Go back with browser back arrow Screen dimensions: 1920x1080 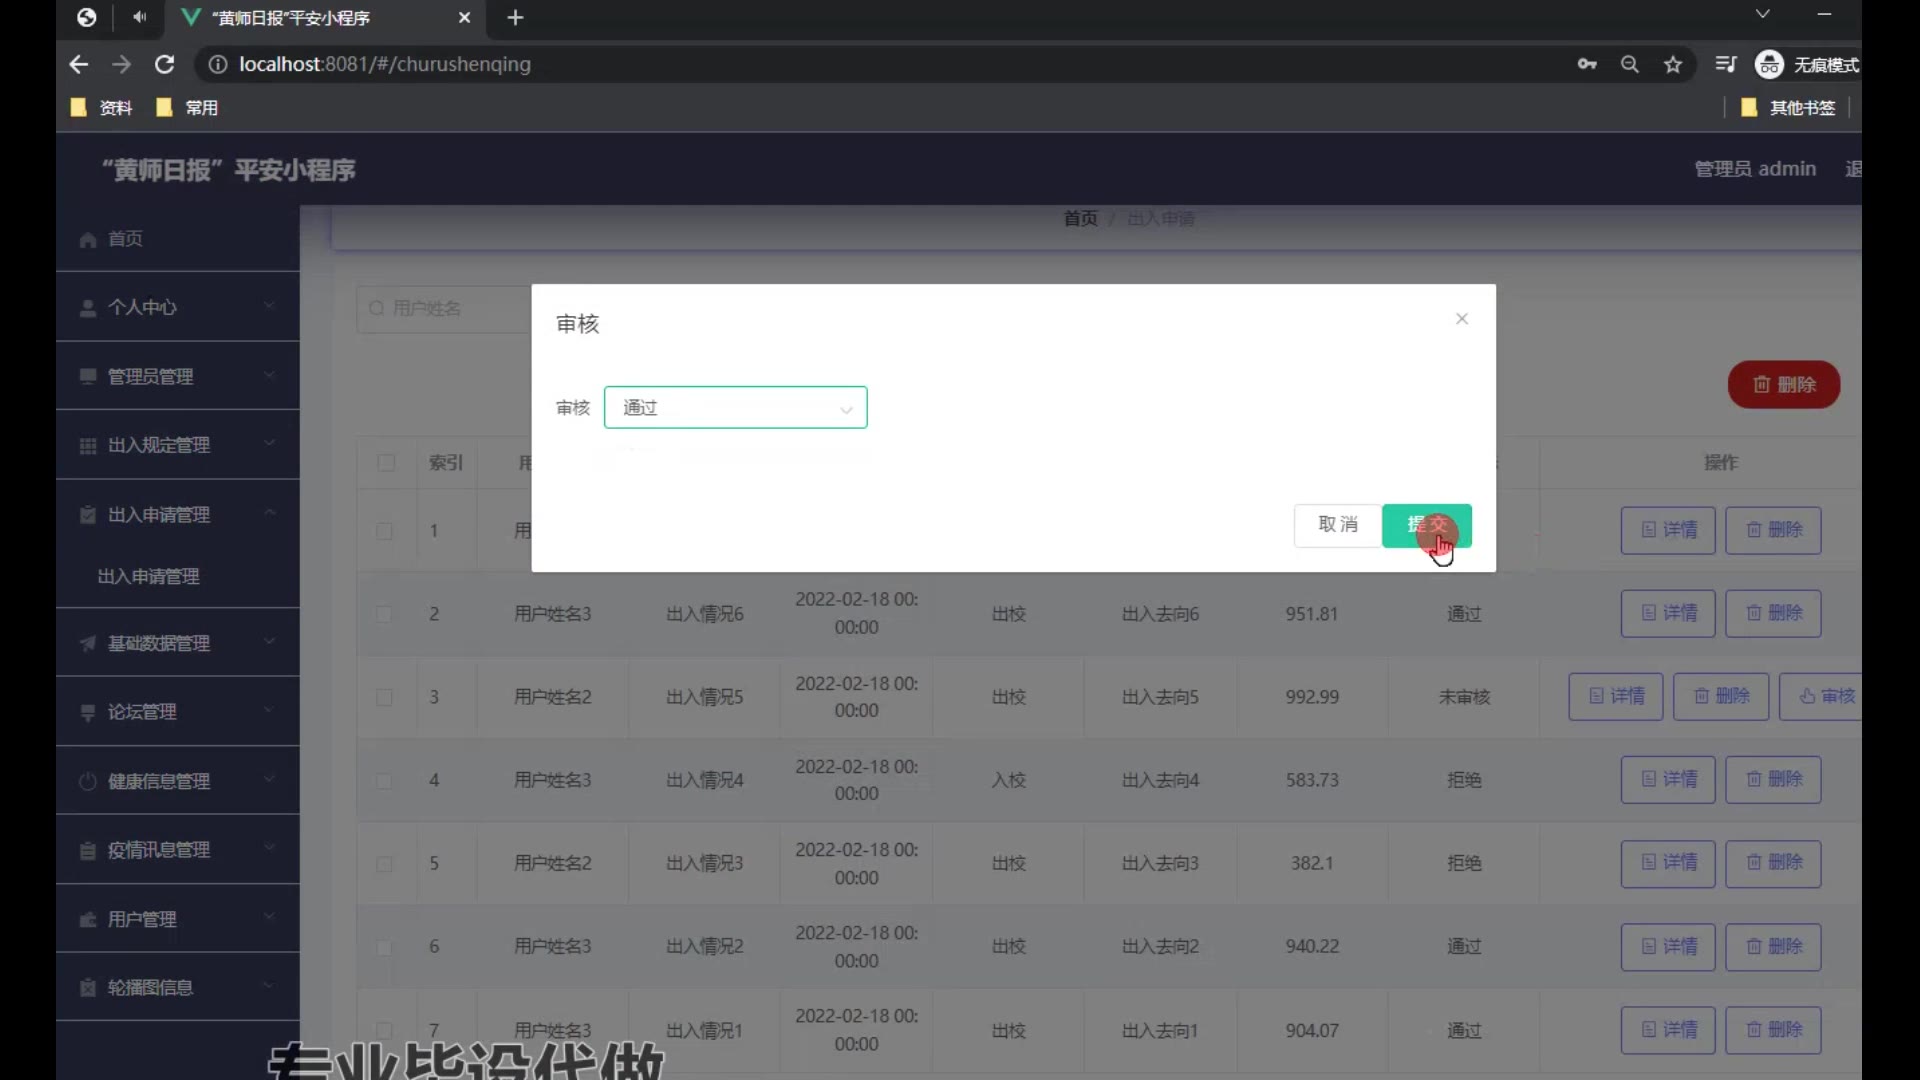pos(79,64)
